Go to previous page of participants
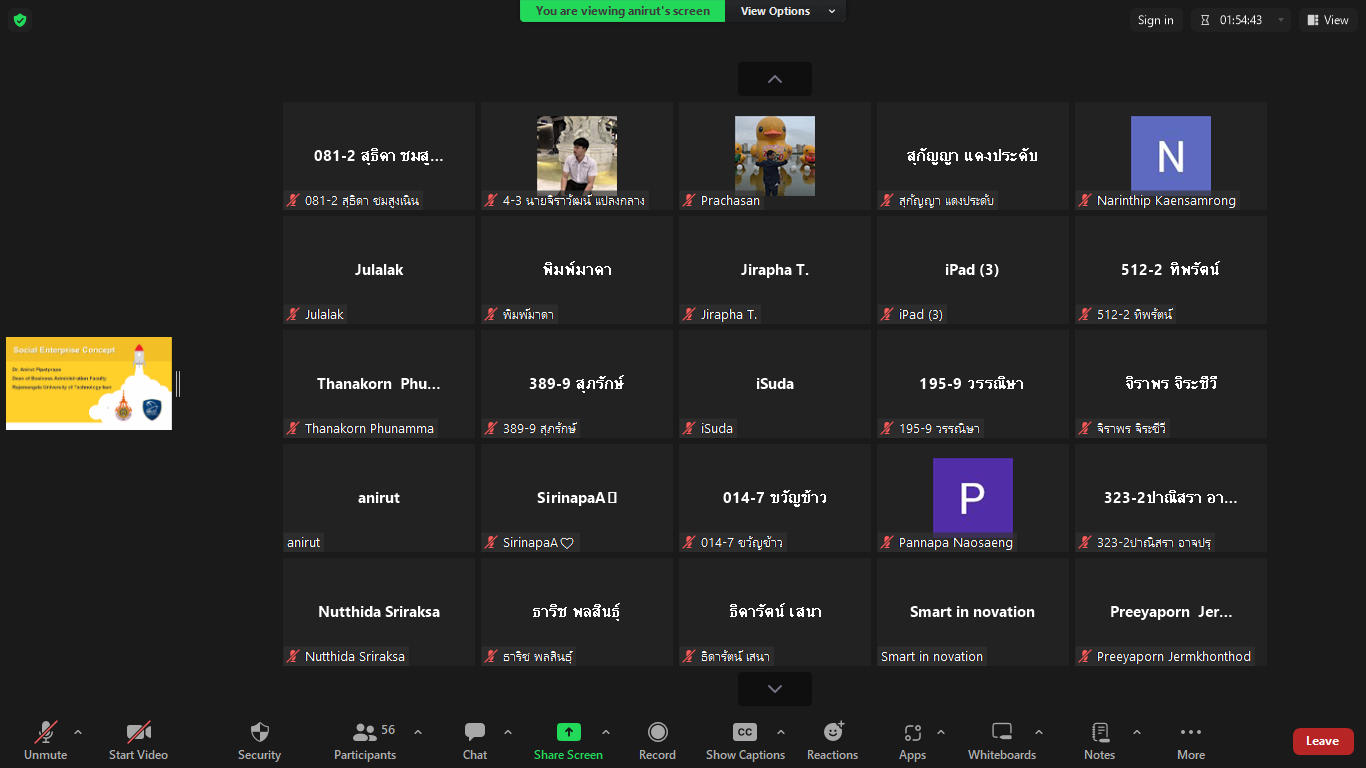The height and width of the screenshot is (768, 1366). point(775,79)
